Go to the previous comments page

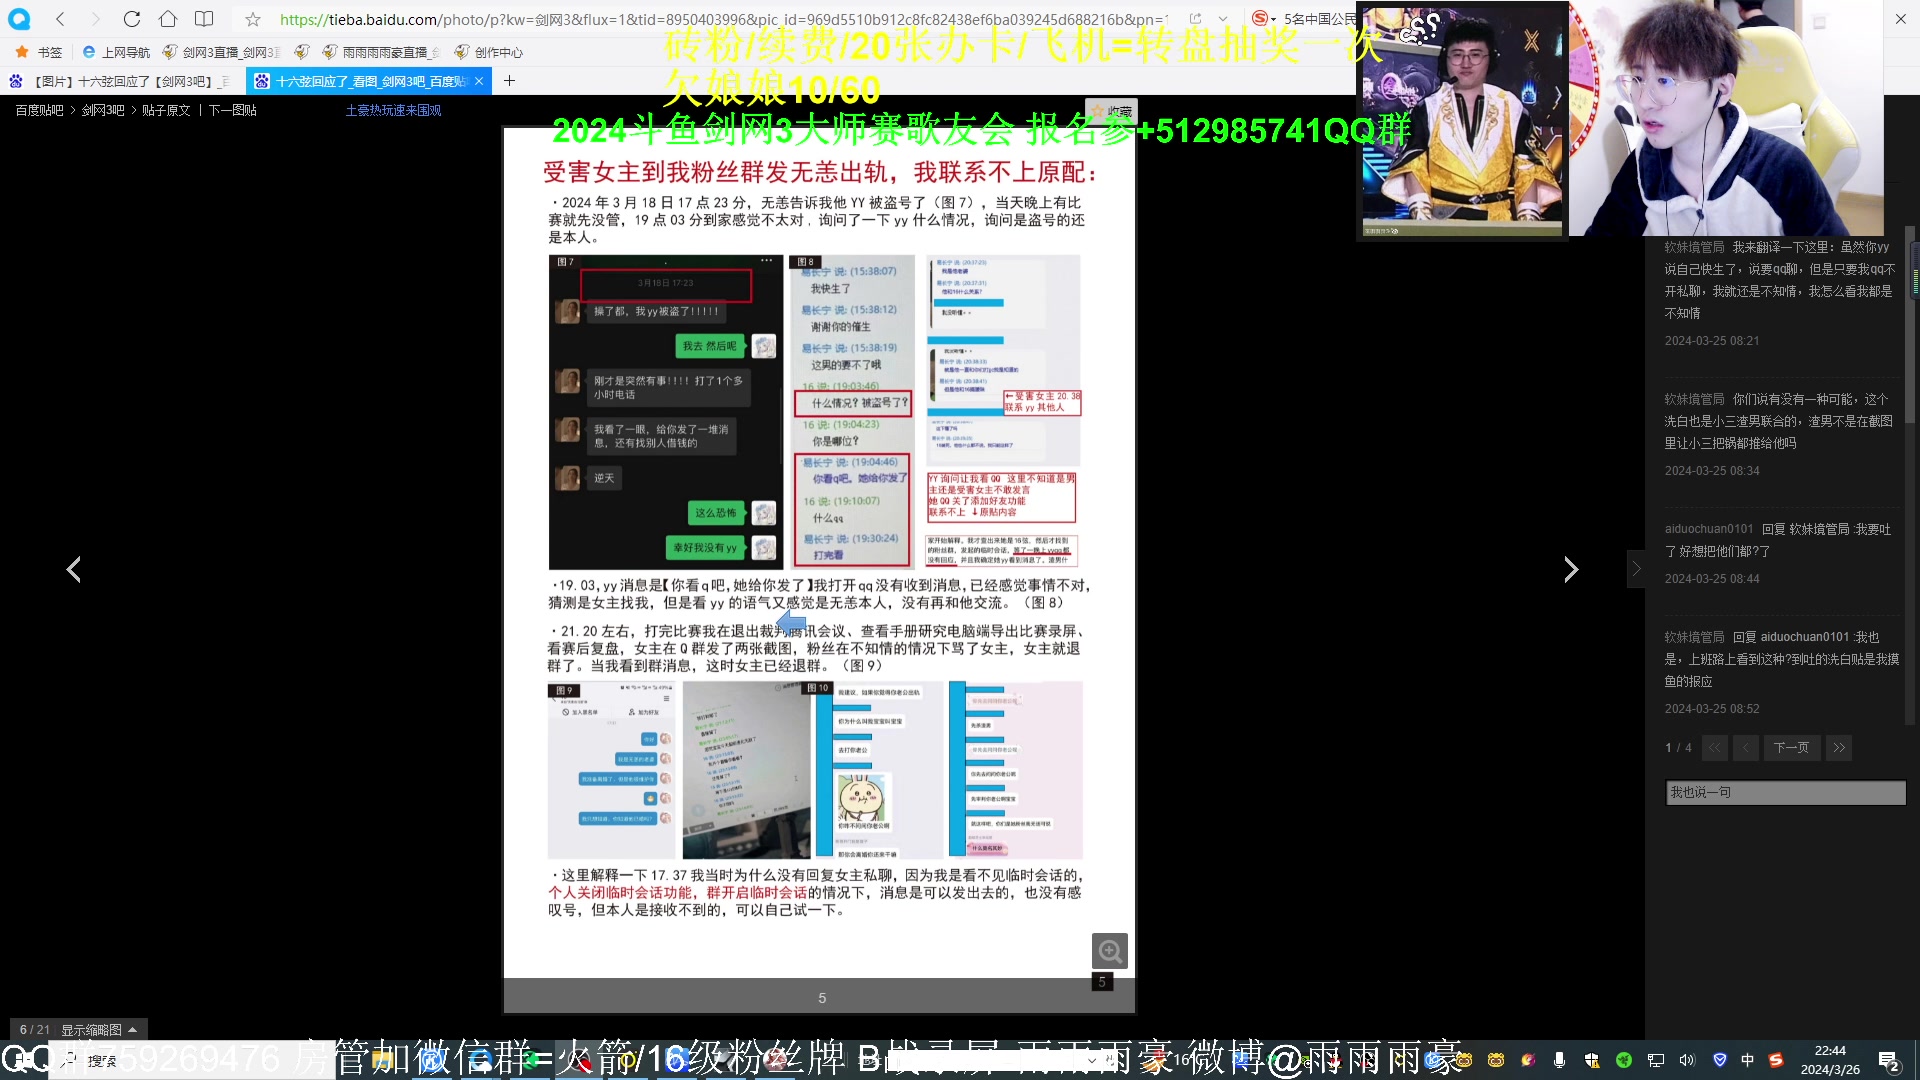pos(1746,748)
